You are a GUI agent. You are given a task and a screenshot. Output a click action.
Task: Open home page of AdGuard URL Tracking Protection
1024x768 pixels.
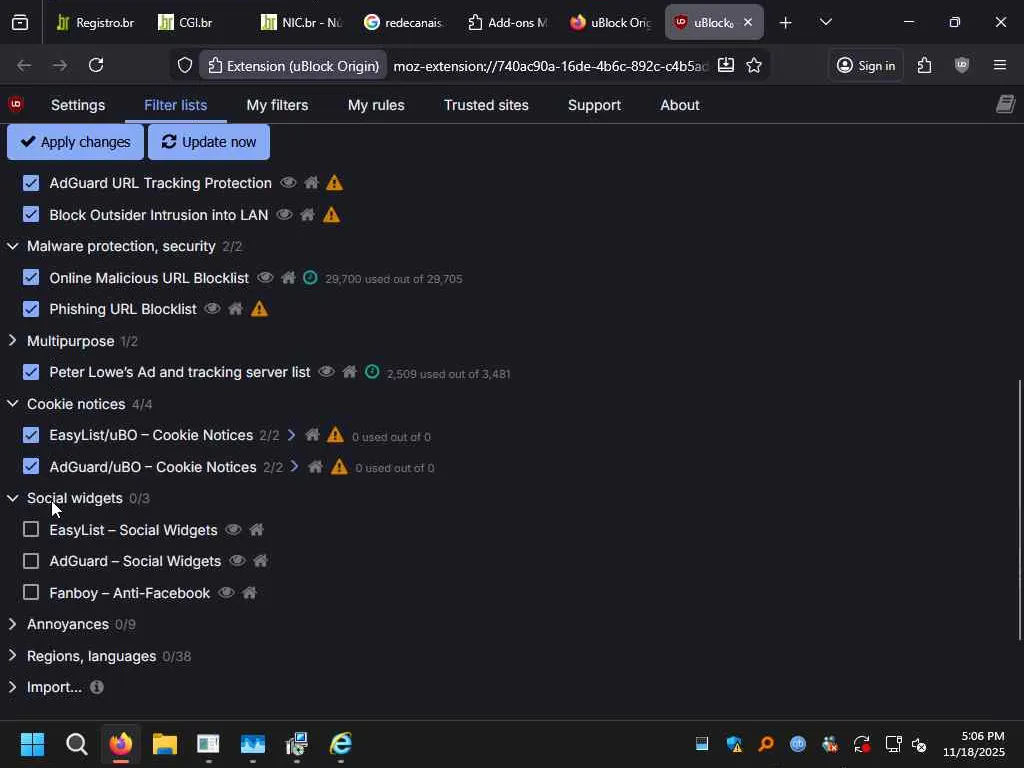click(x=312, y=183)
